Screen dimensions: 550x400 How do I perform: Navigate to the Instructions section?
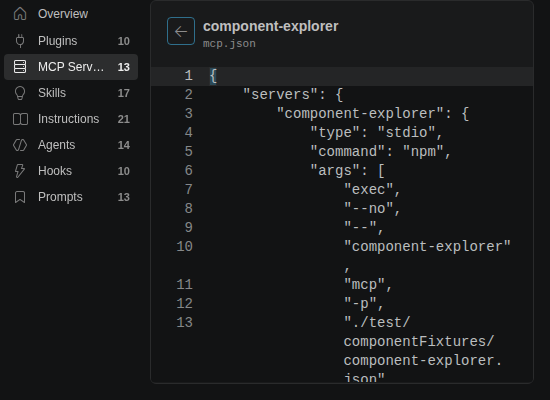(71, 119)
